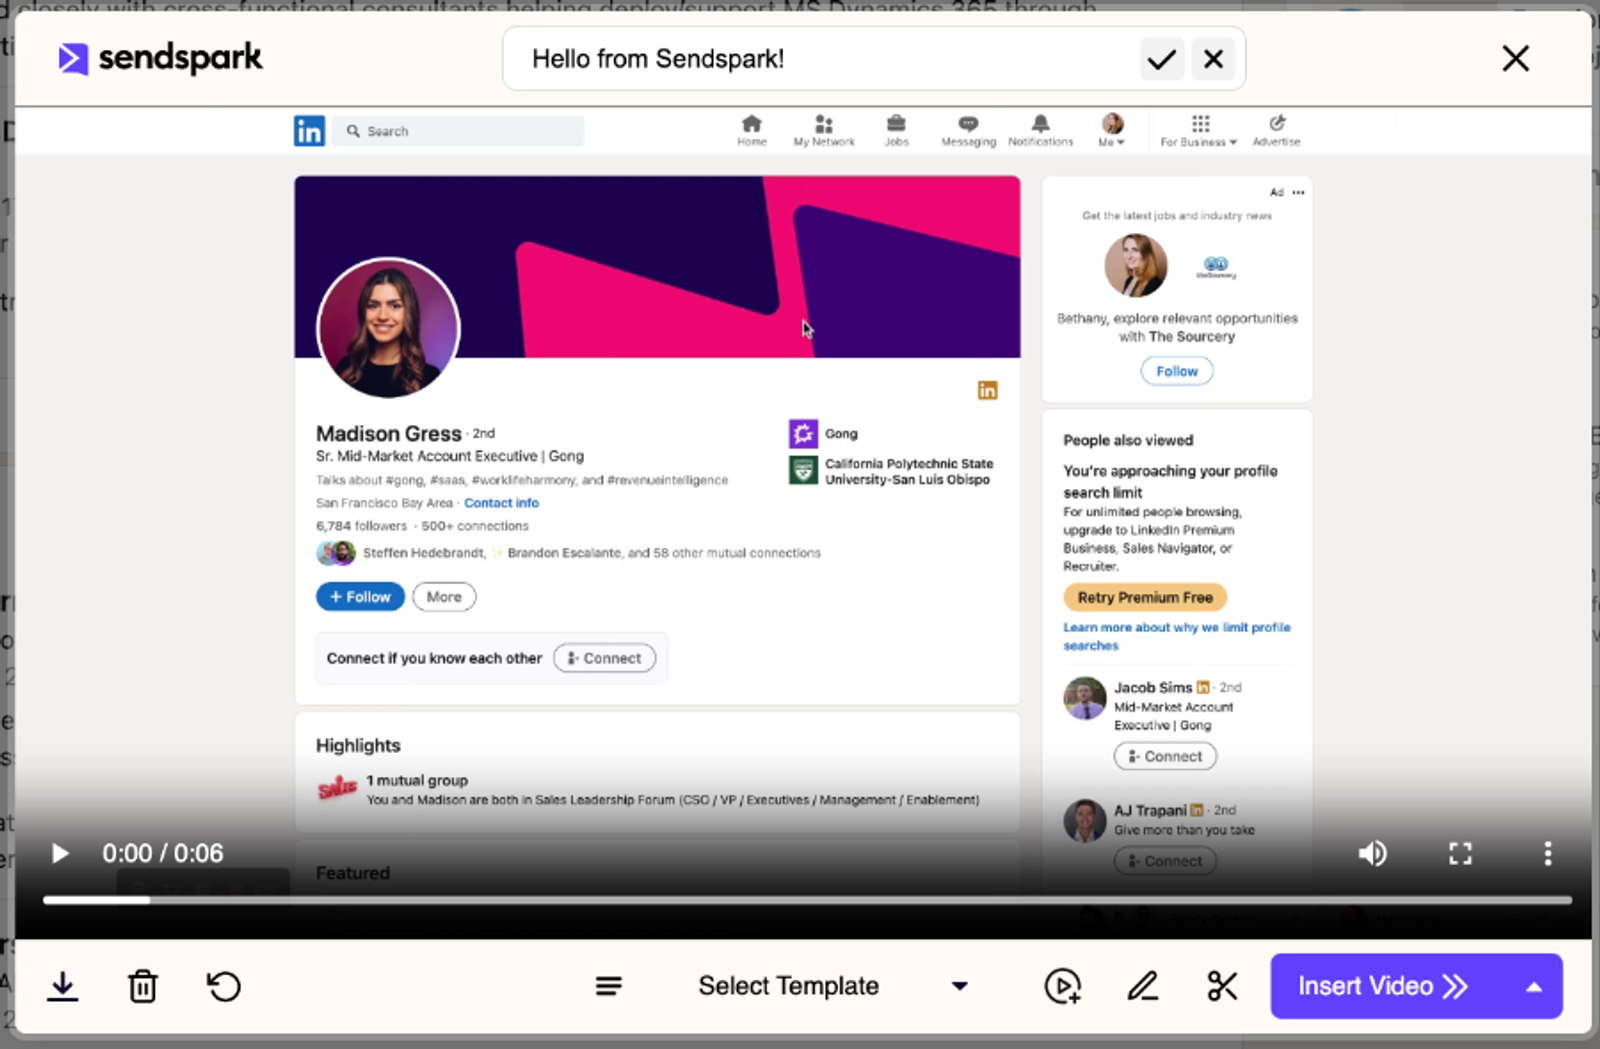Image resolution: width=1600 pixels, height=1049 pixels.
Task: Play the video preview
Action: coord(60,853)
